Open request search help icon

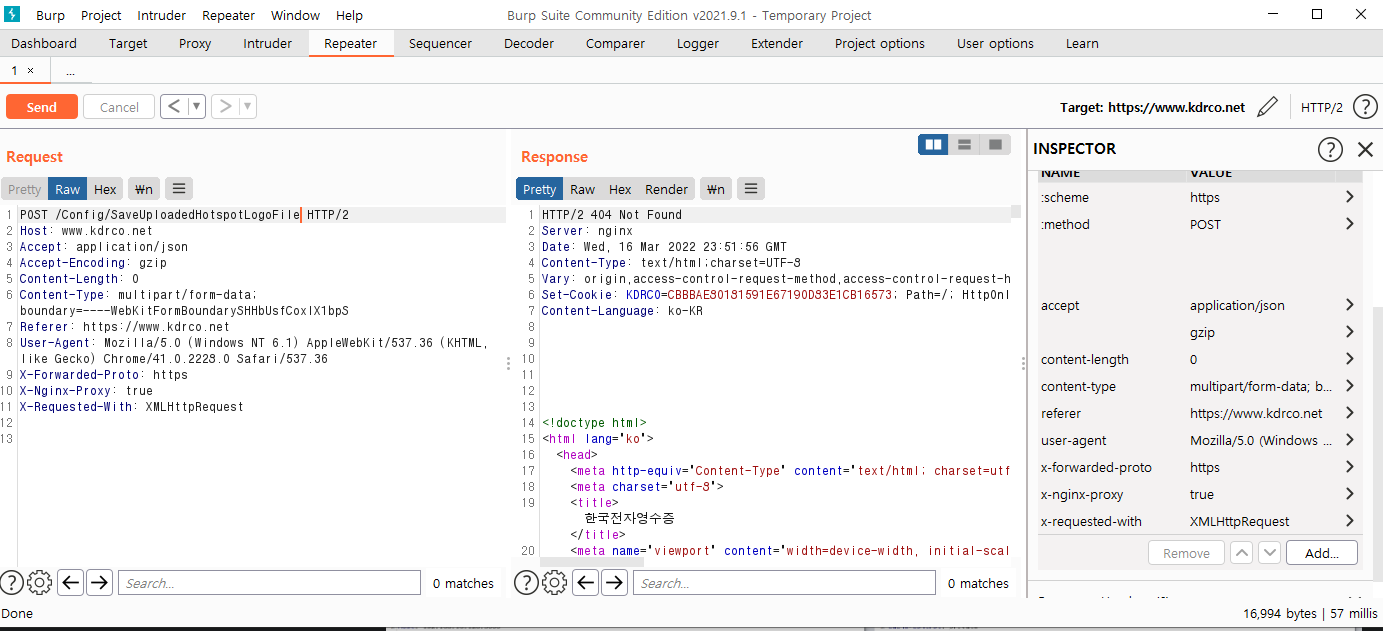tap(11, 582)
